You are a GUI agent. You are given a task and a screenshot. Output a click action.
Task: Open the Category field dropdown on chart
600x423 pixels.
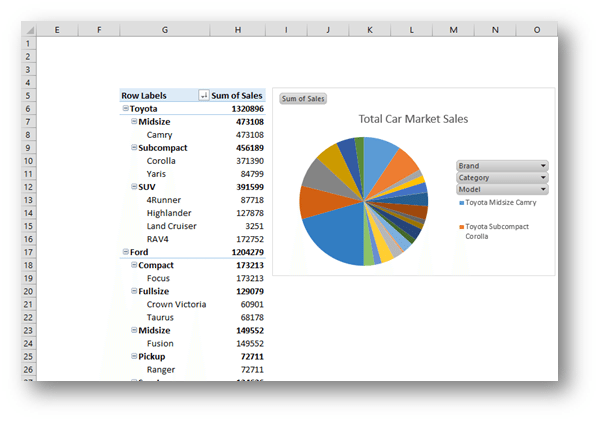pyautogui.click(x=543, y=178)
